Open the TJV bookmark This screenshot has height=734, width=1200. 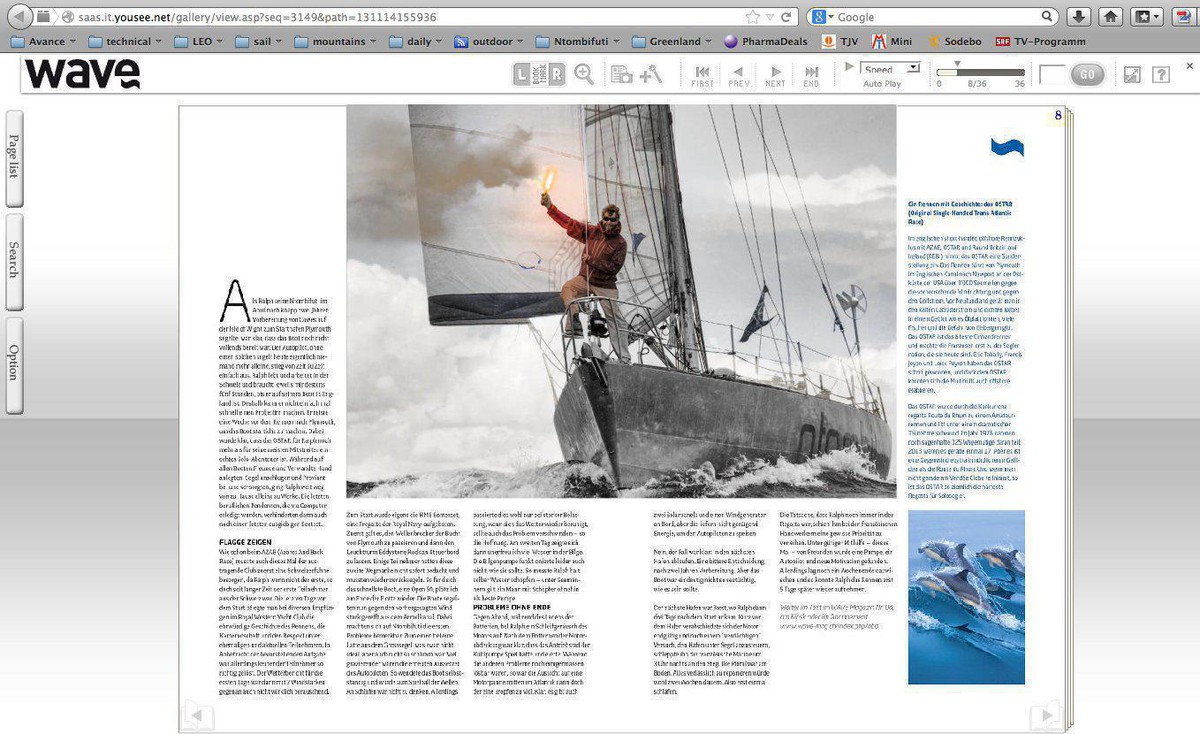(x=841, y=41)
